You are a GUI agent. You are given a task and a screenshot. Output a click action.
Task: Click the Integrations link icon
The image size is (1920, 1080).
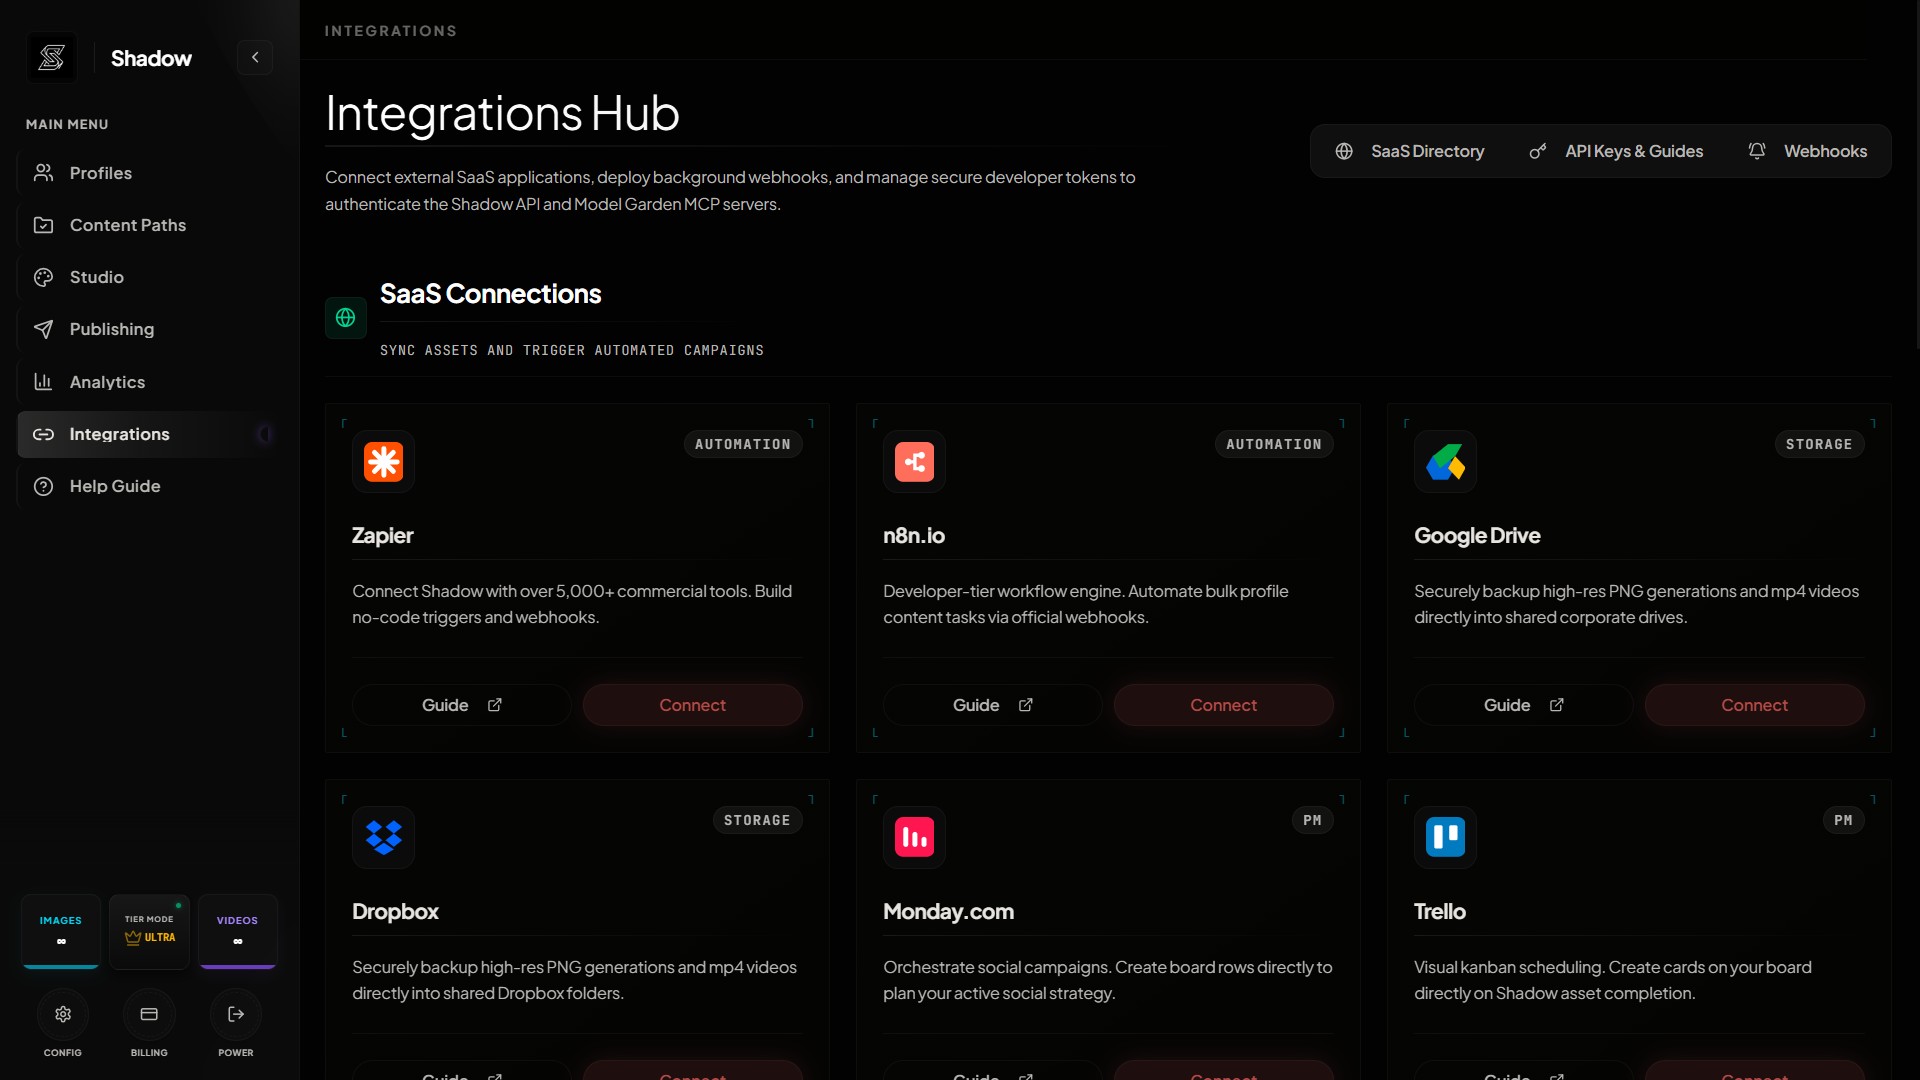[x=43, y=434]
